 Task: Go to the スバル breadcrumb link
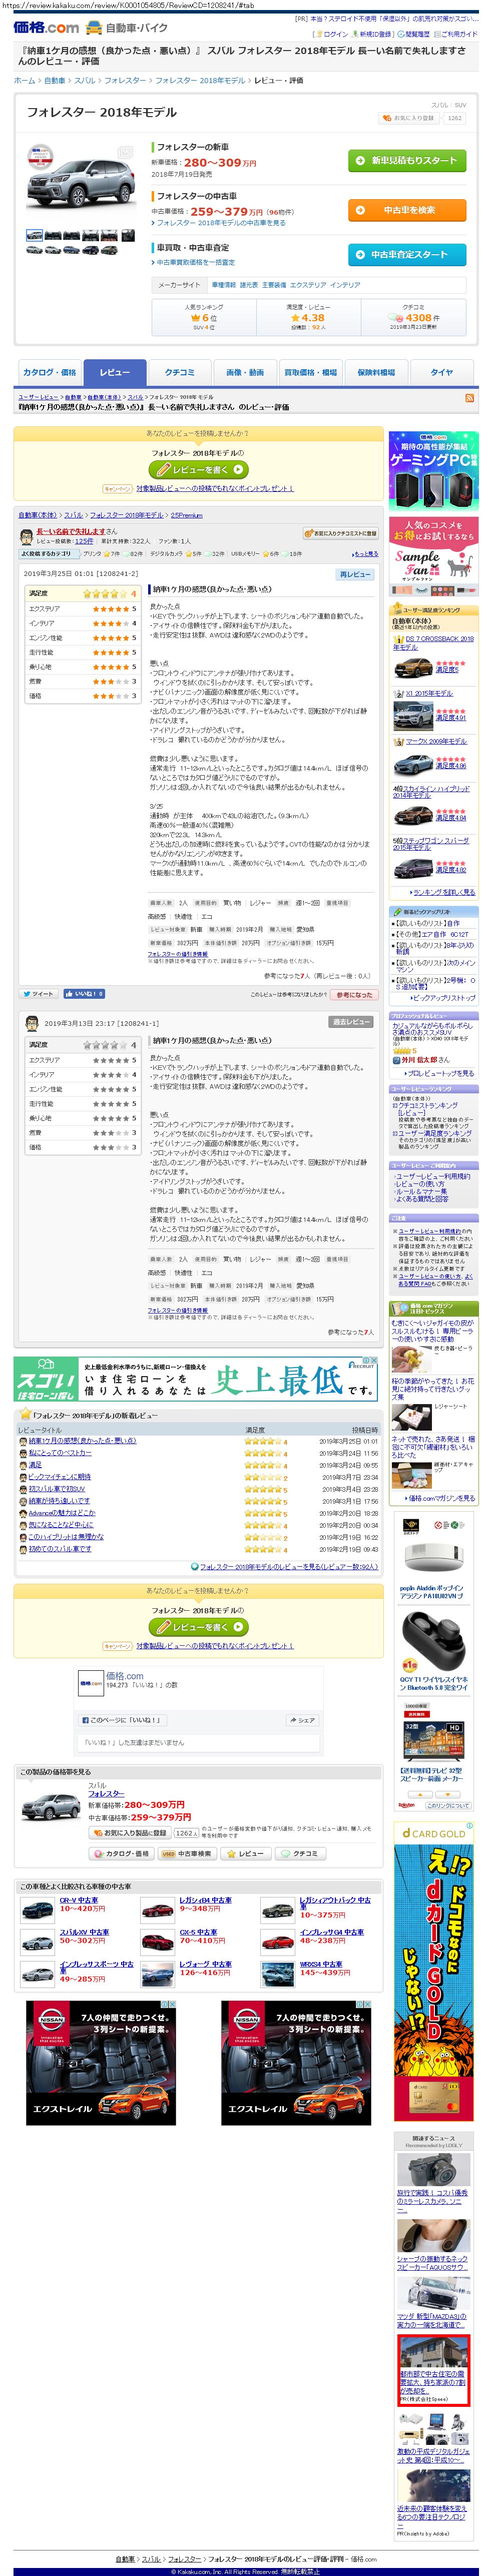(84, 80)
